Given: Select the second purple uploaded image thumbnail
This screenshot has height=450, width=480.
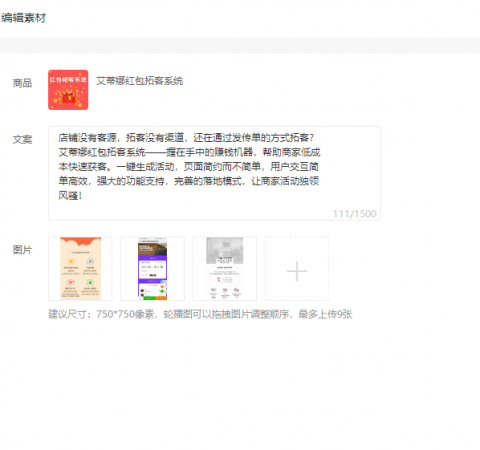Looking at the screenshot, I should pyautogui.click(x=152, y=269).
